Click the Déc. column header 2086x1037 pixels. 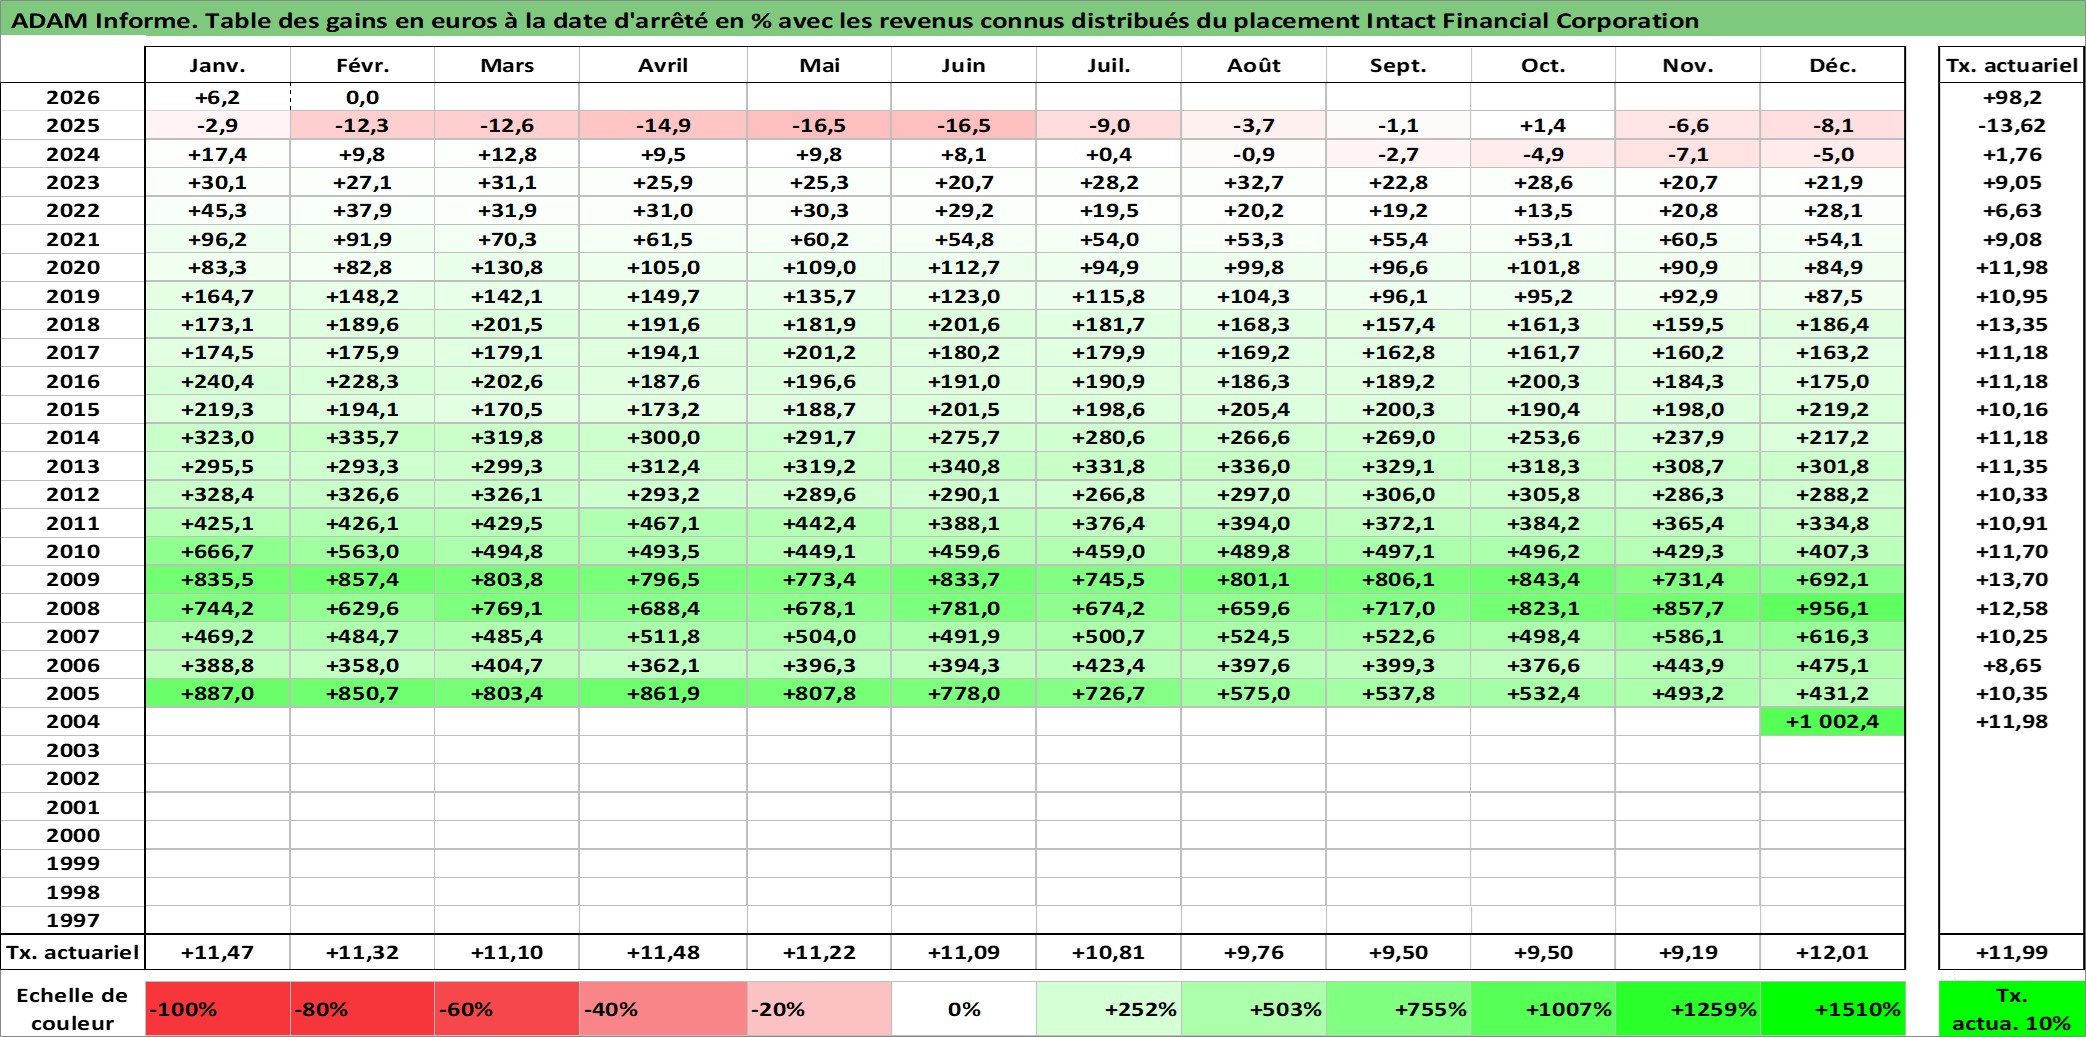pos(1833,65)
